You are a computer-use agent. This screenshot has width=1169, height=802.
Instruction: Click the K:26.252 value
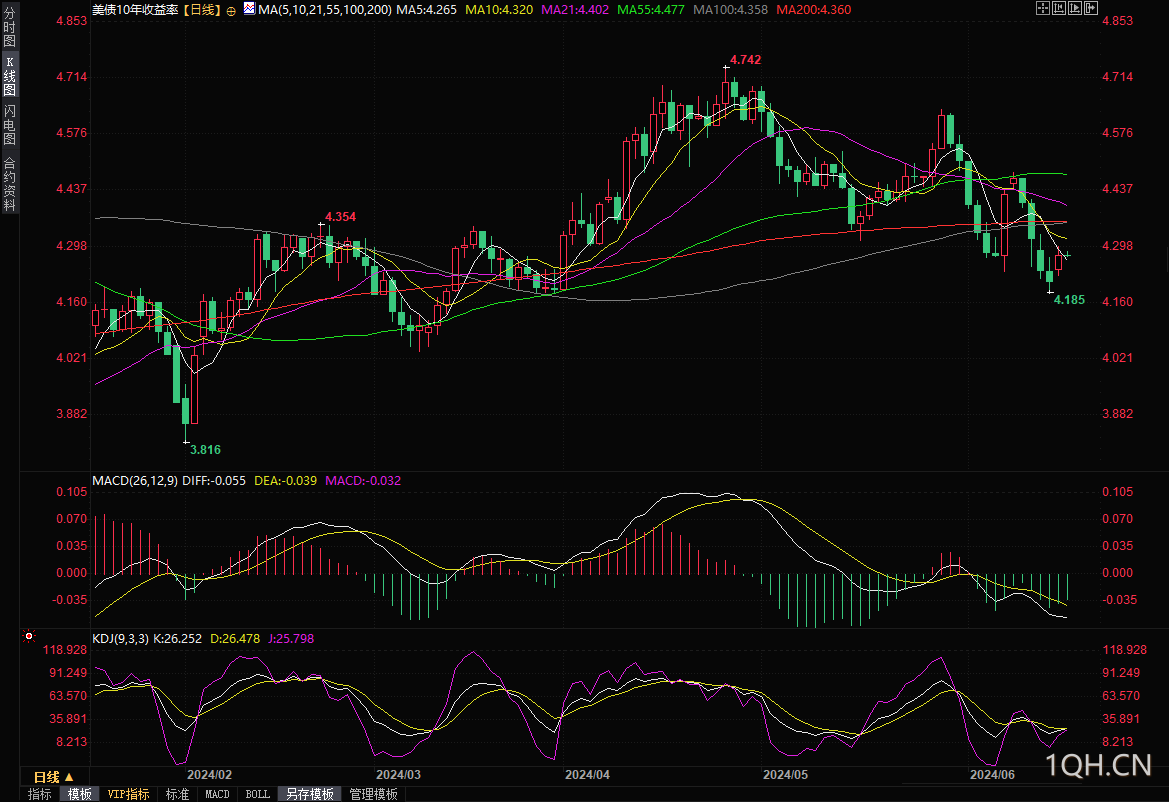coord(177,639)
